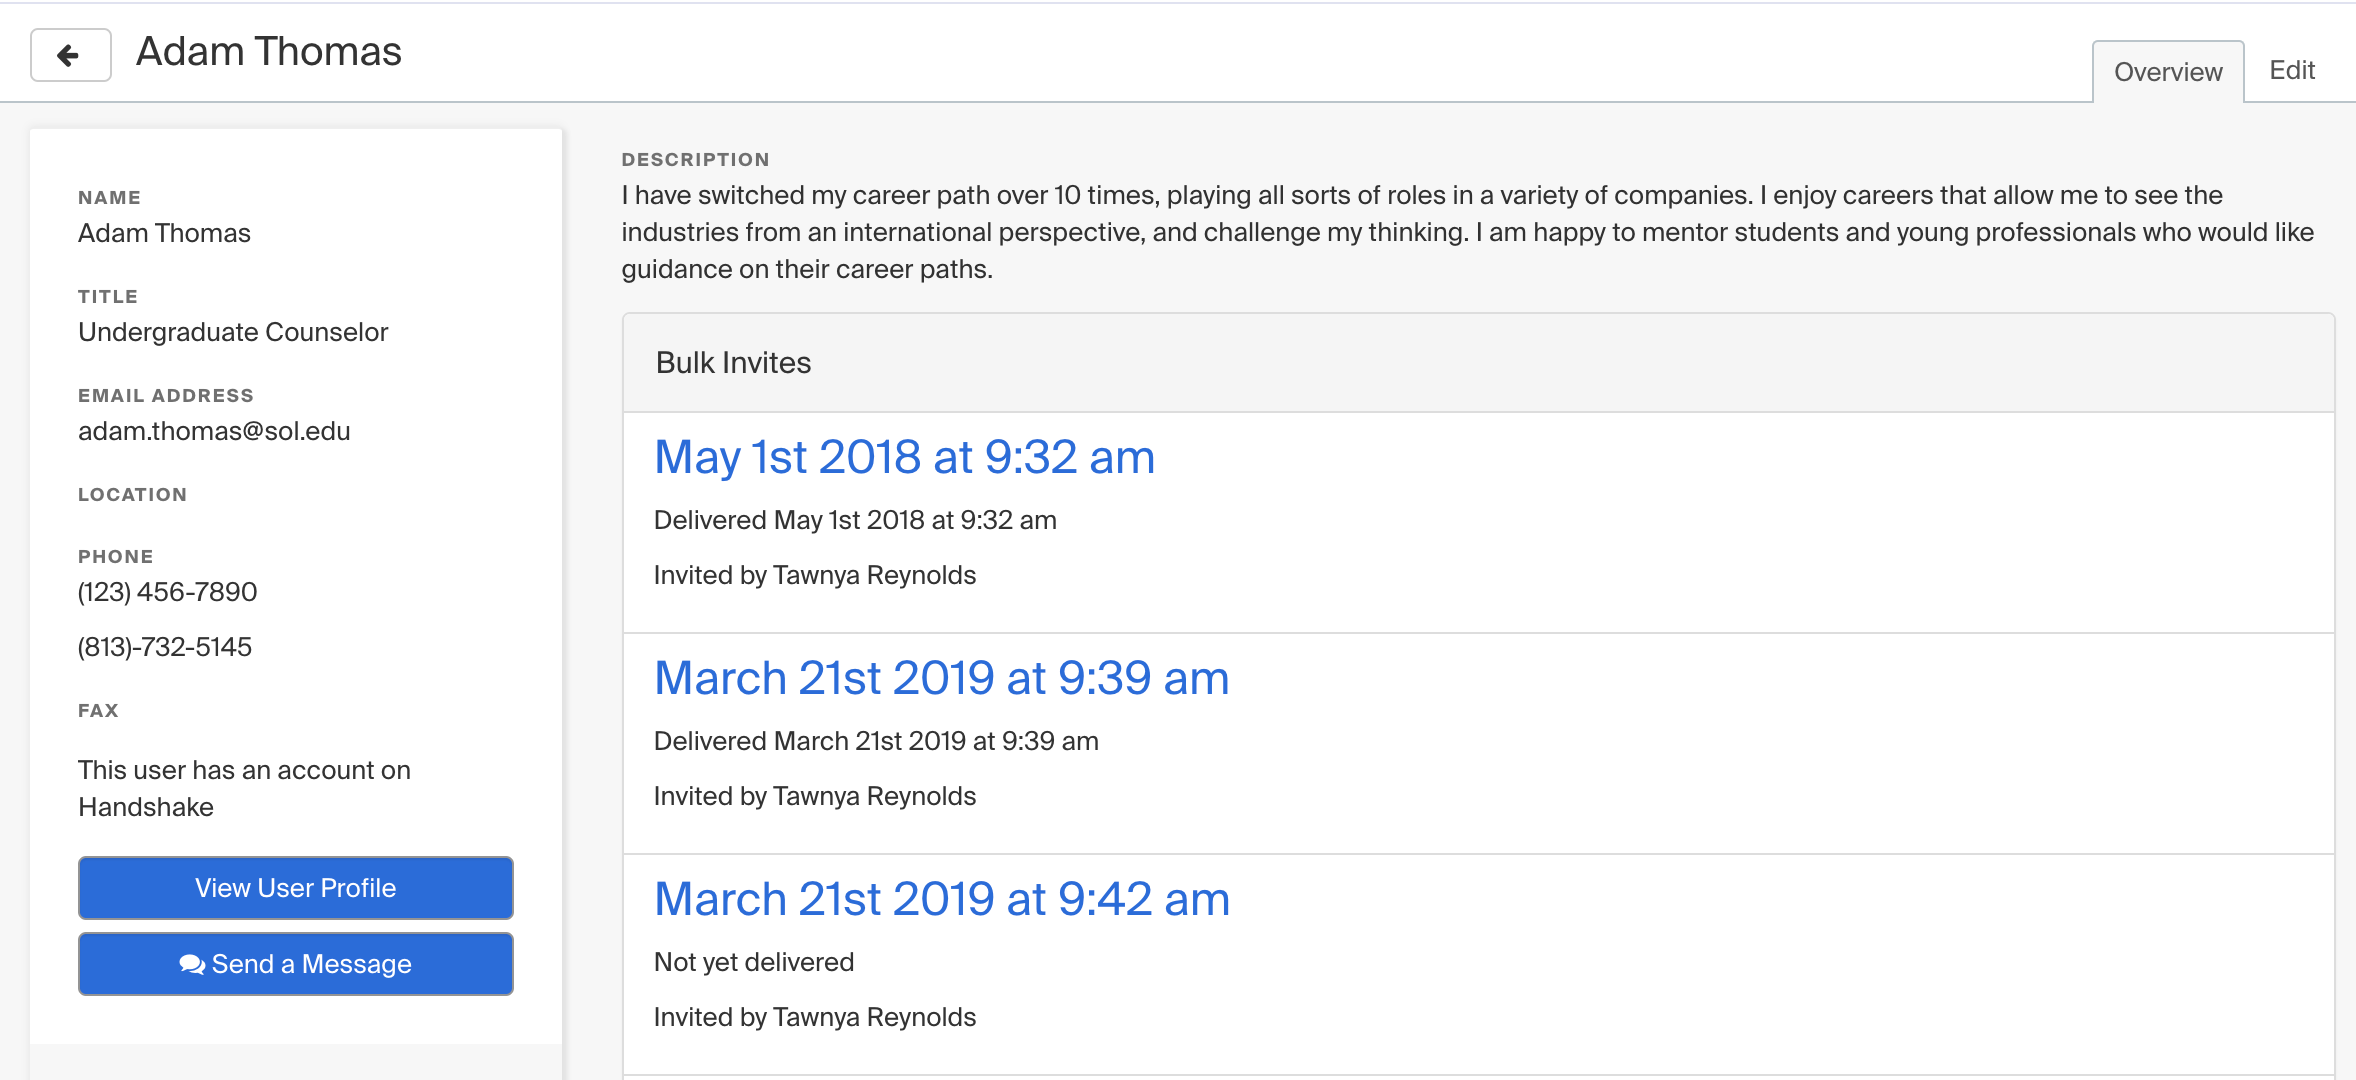The height and width of the screenshot is (1080, 2356).
Task: Click 'Delivered May 1st 2018 at 9:32 am' text
Action: pyautogui.click(x=854, y=520)
